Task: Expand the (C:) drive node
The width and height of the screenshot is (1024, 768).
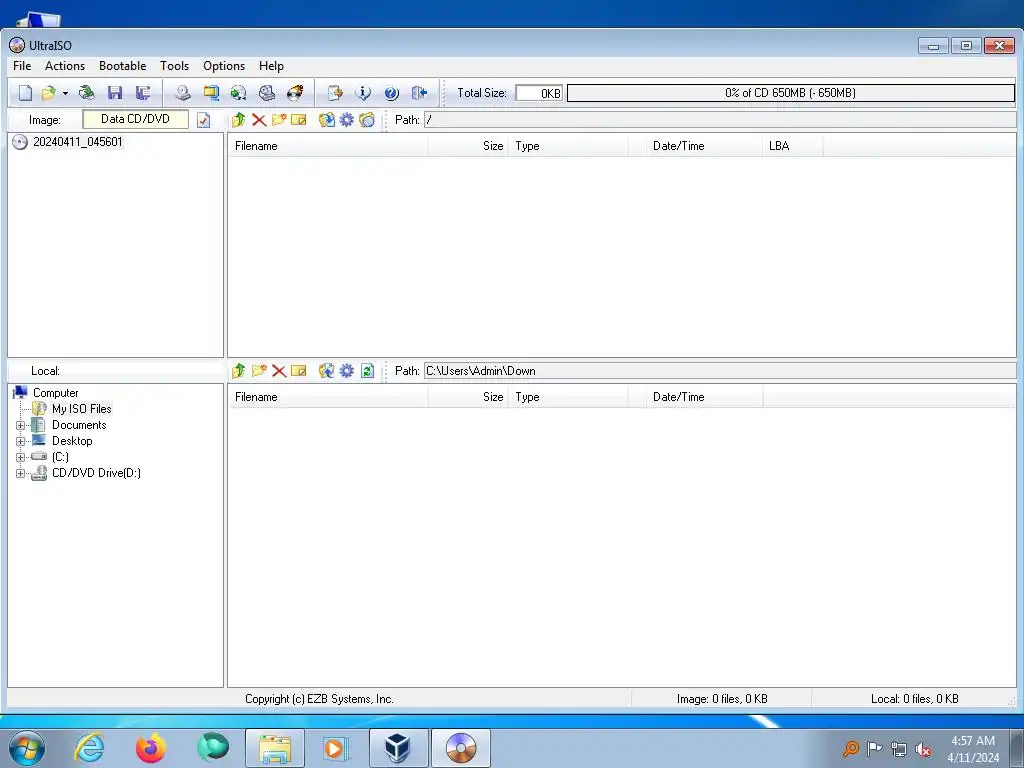Action: [20, 457]
